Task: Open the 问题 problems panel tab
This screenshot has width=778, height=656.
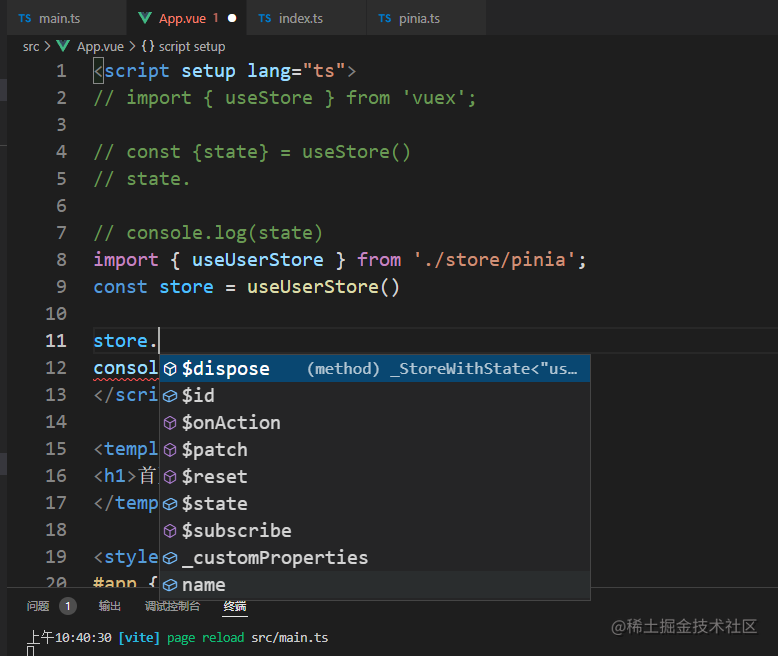Action: pyautogui.click(x=38, y=606)
